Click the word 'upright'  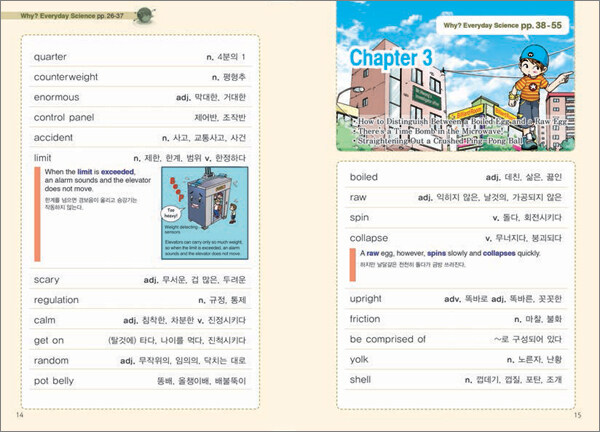pyautogui.click(x=365, y=299)
